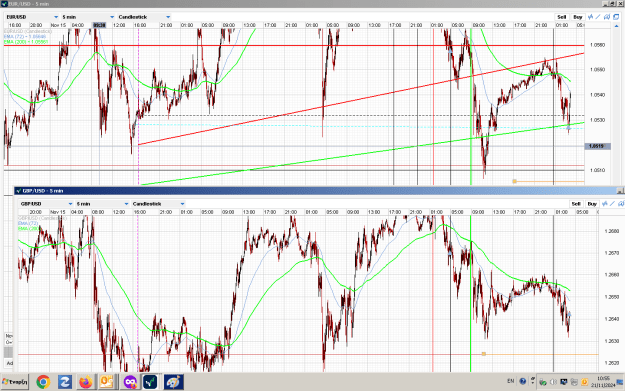This screenshot has height=391, width=625.
Task: Select EMA (72) legend in GBP/USD chart
Action: [28, 224]
